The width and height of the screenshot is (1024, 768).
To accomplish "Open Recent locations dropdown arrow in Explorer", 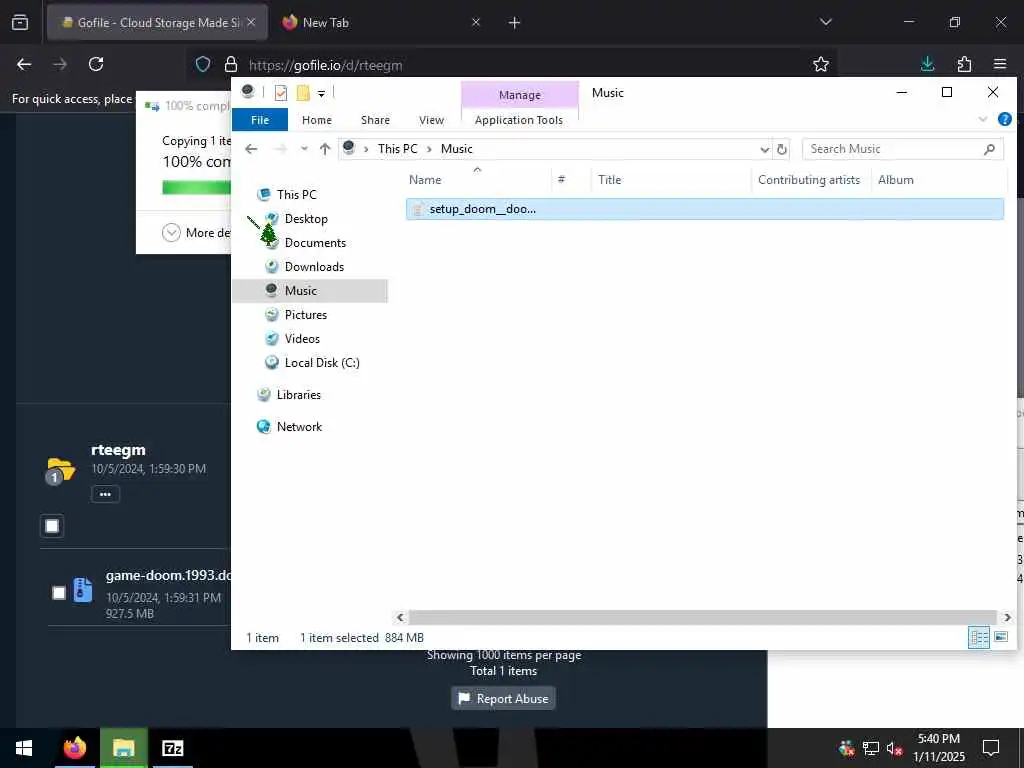I will click(x=304, y=149).
